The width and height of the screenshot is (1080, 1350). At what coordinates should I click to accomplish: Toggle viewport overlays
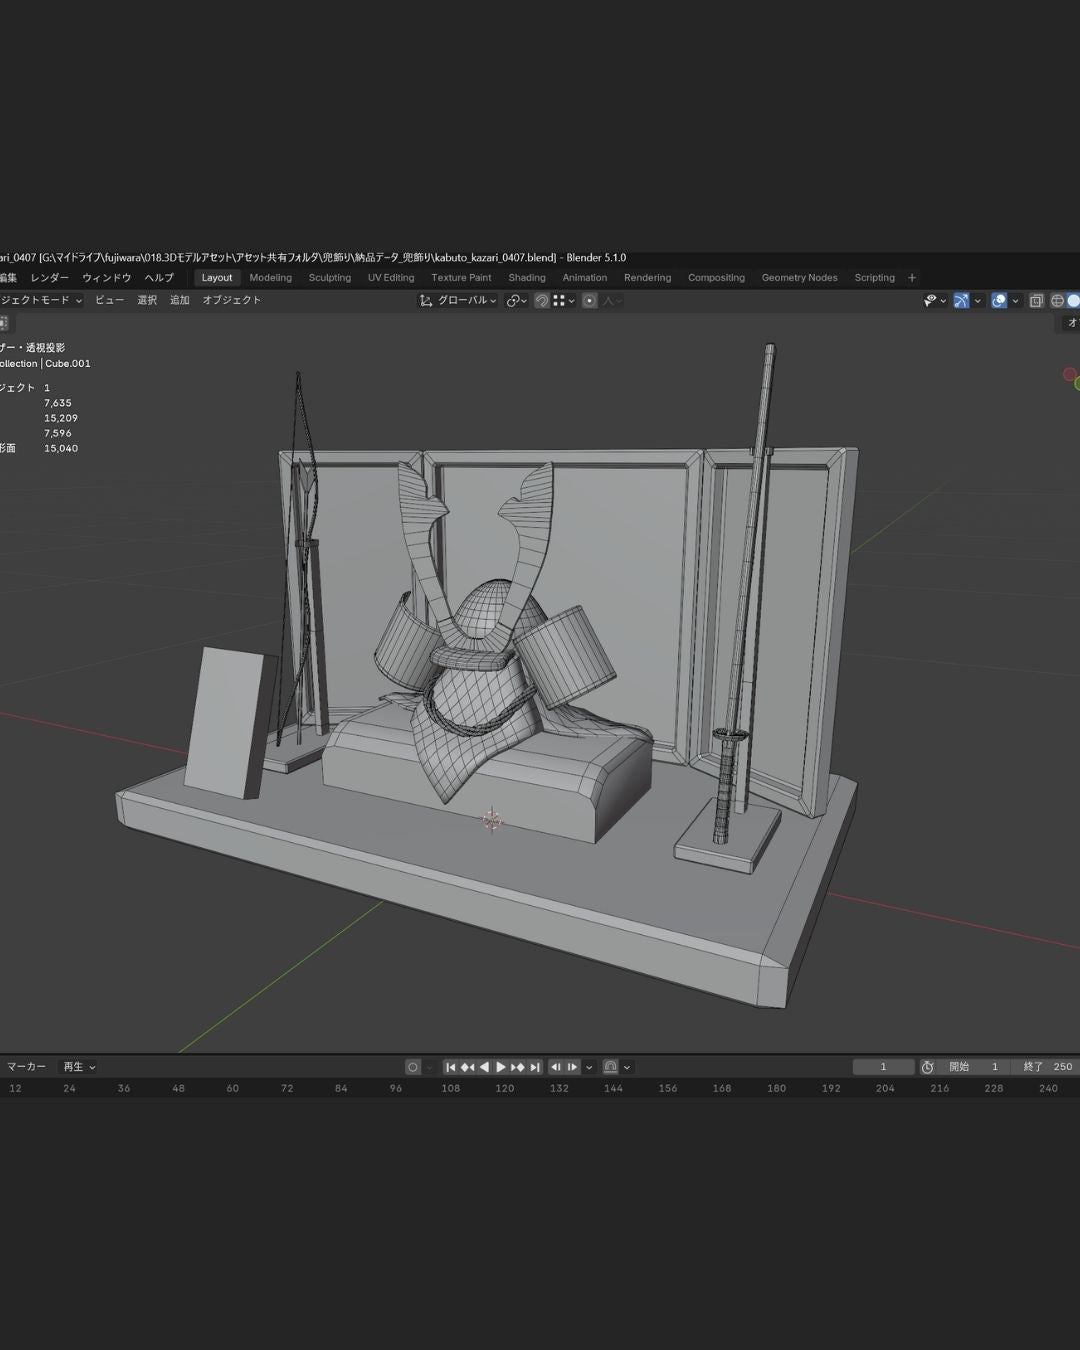(999, 300)
